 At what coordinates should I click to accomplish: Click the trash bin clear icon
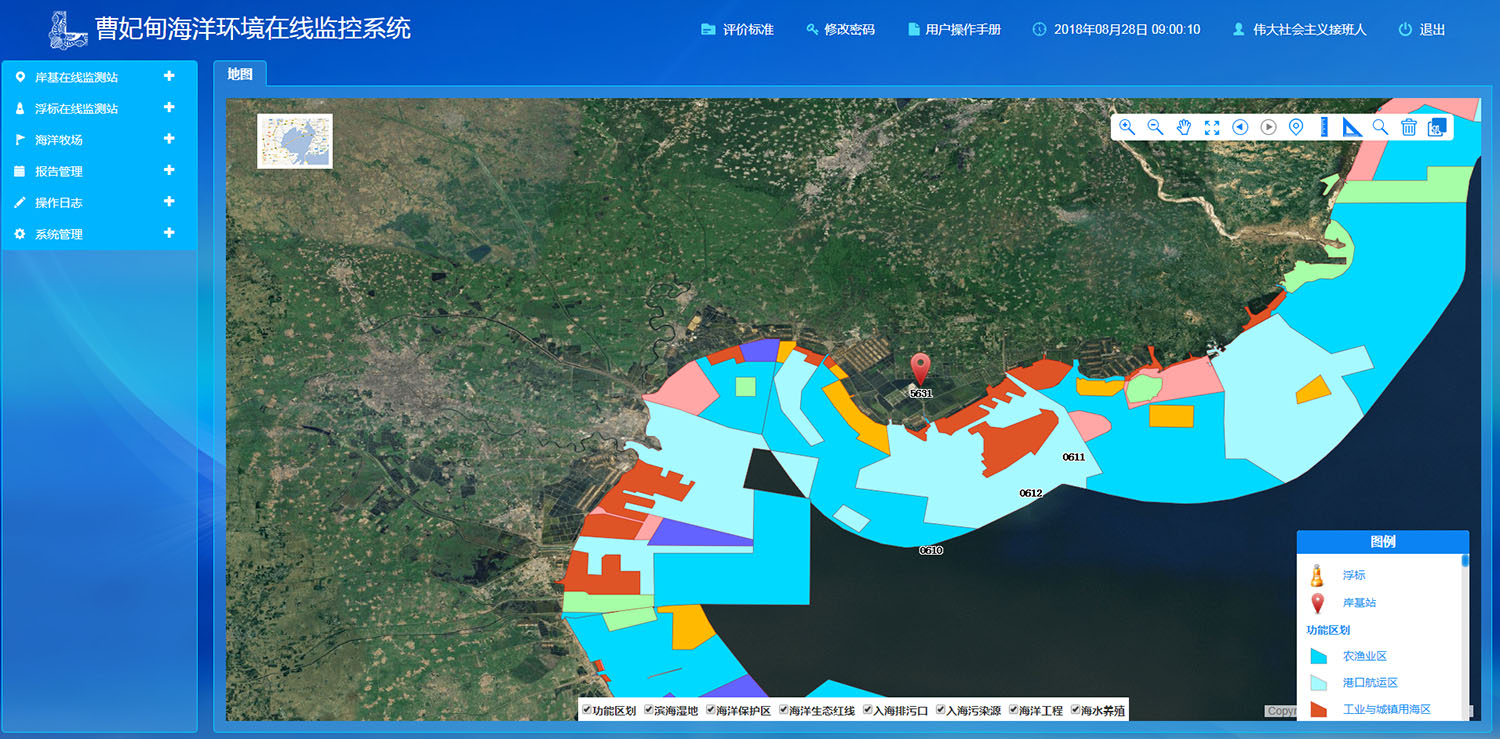point(1408,127)
